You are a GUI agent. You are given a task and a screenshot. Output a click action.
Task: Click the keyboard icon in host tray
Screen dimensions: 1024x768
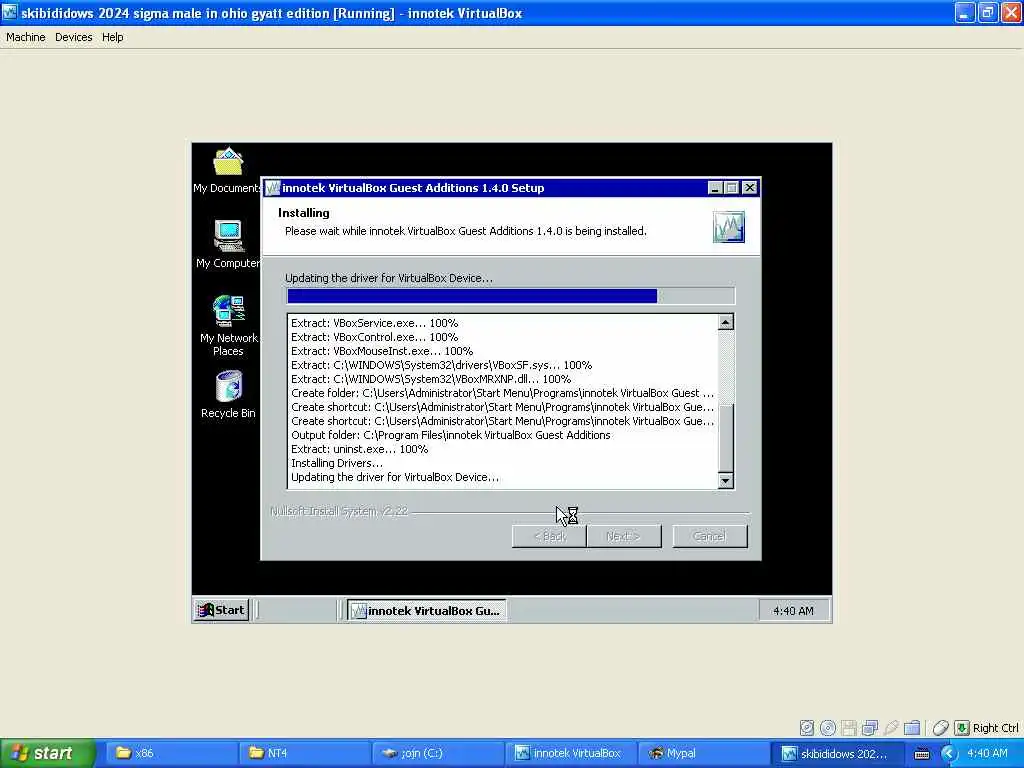(921, 754)
